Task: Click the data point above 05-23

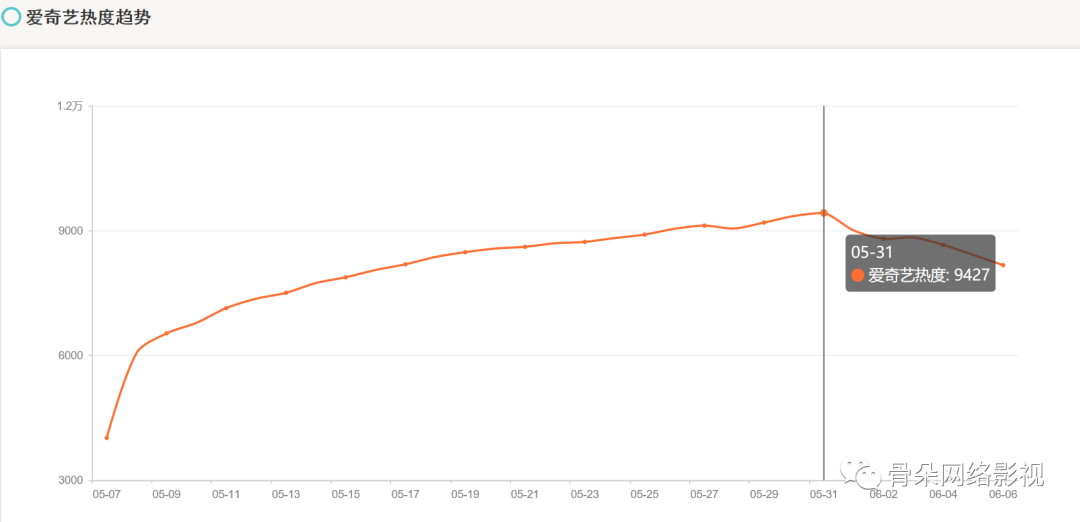Action: click(x=585, y=242)
